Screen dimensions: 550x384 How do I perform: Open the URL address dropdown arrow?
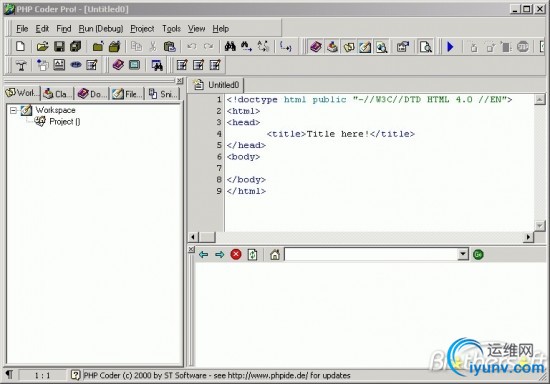463,254
